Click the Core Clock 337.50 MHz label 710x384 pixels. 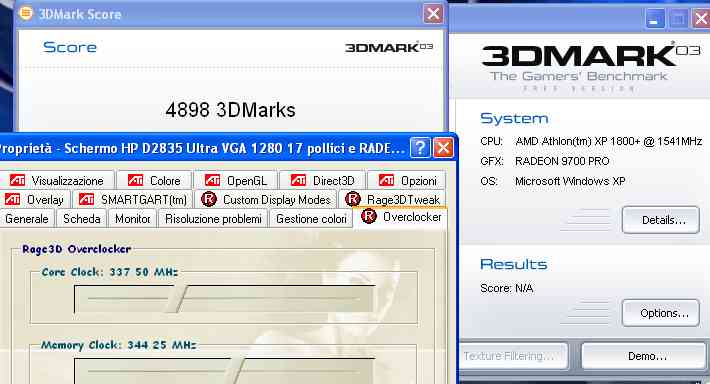(x=110, y=272)
